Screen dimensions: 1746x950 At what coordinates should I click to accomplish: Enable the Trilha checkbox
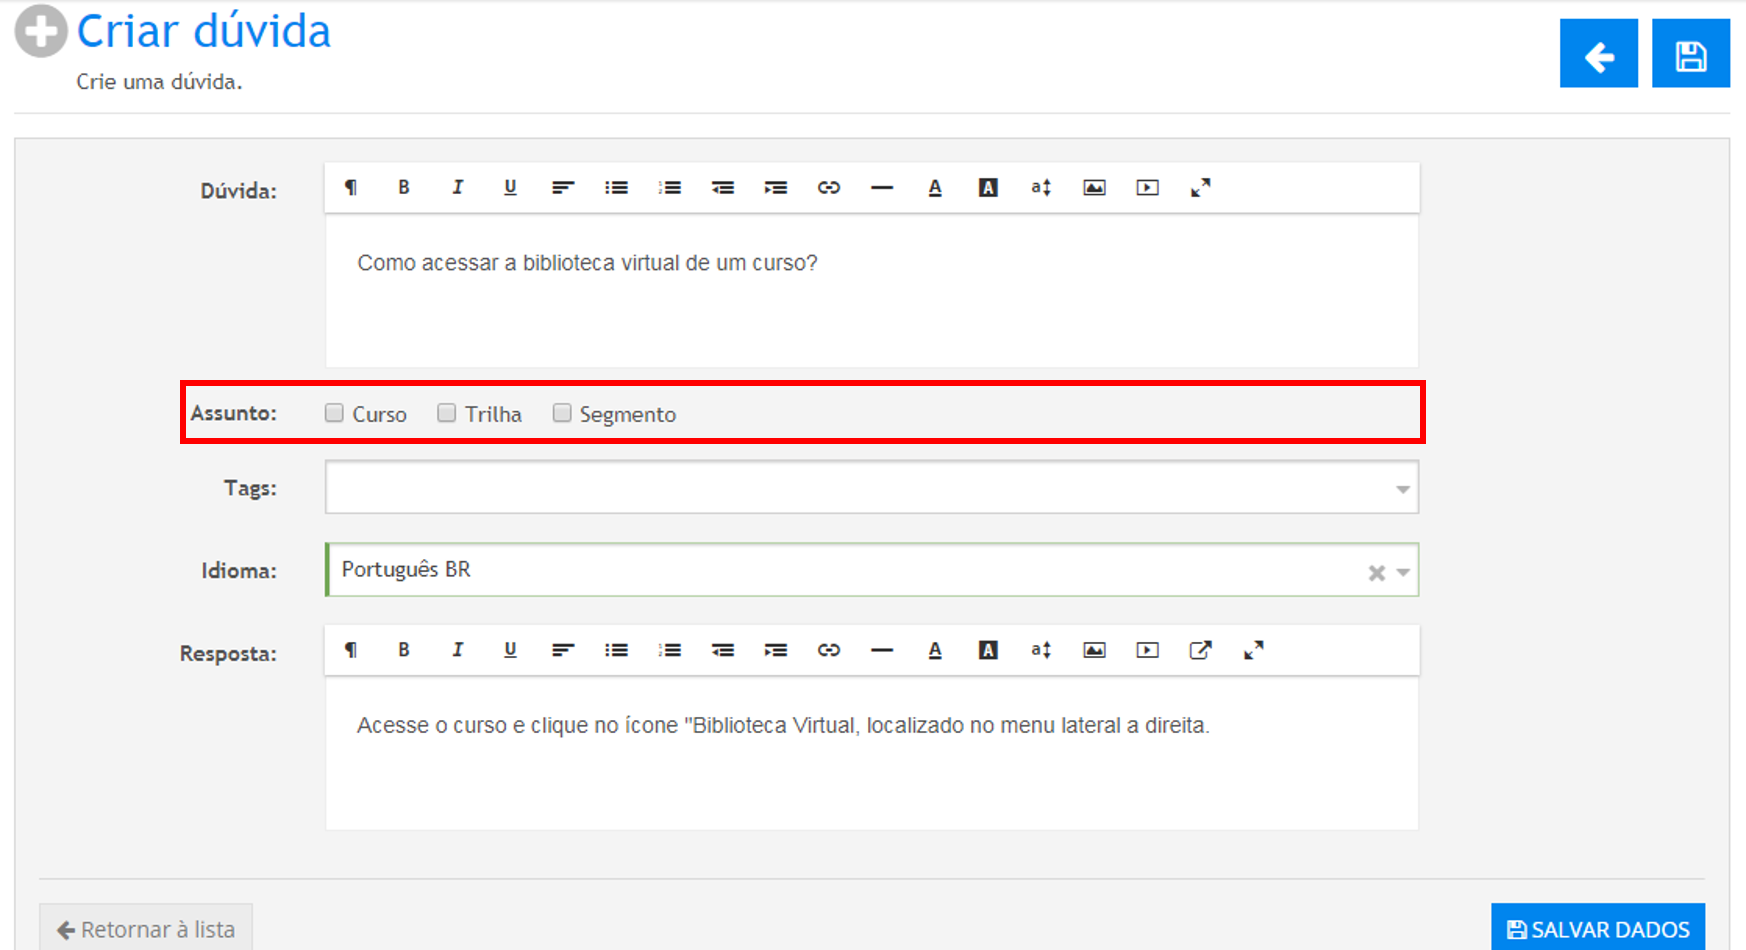446,413
